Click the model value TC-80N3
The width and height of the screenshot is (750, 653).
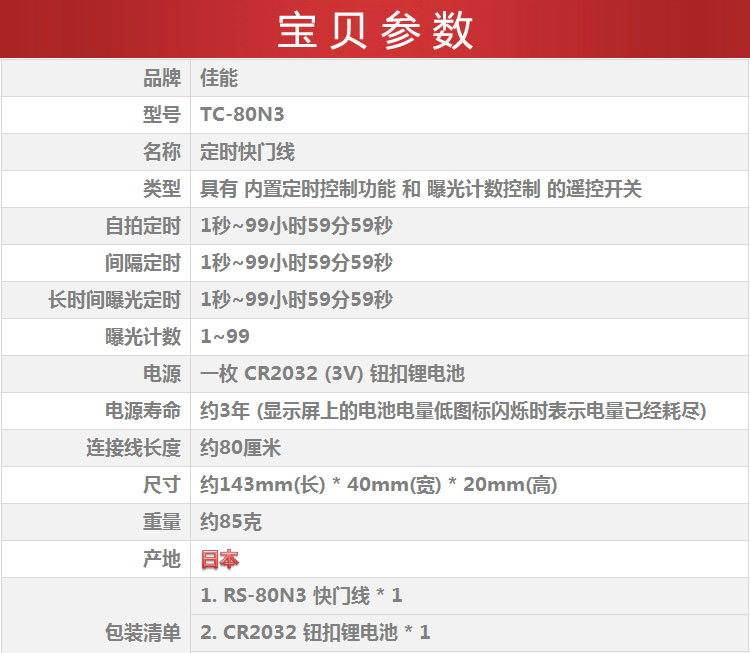coord(242,115)
